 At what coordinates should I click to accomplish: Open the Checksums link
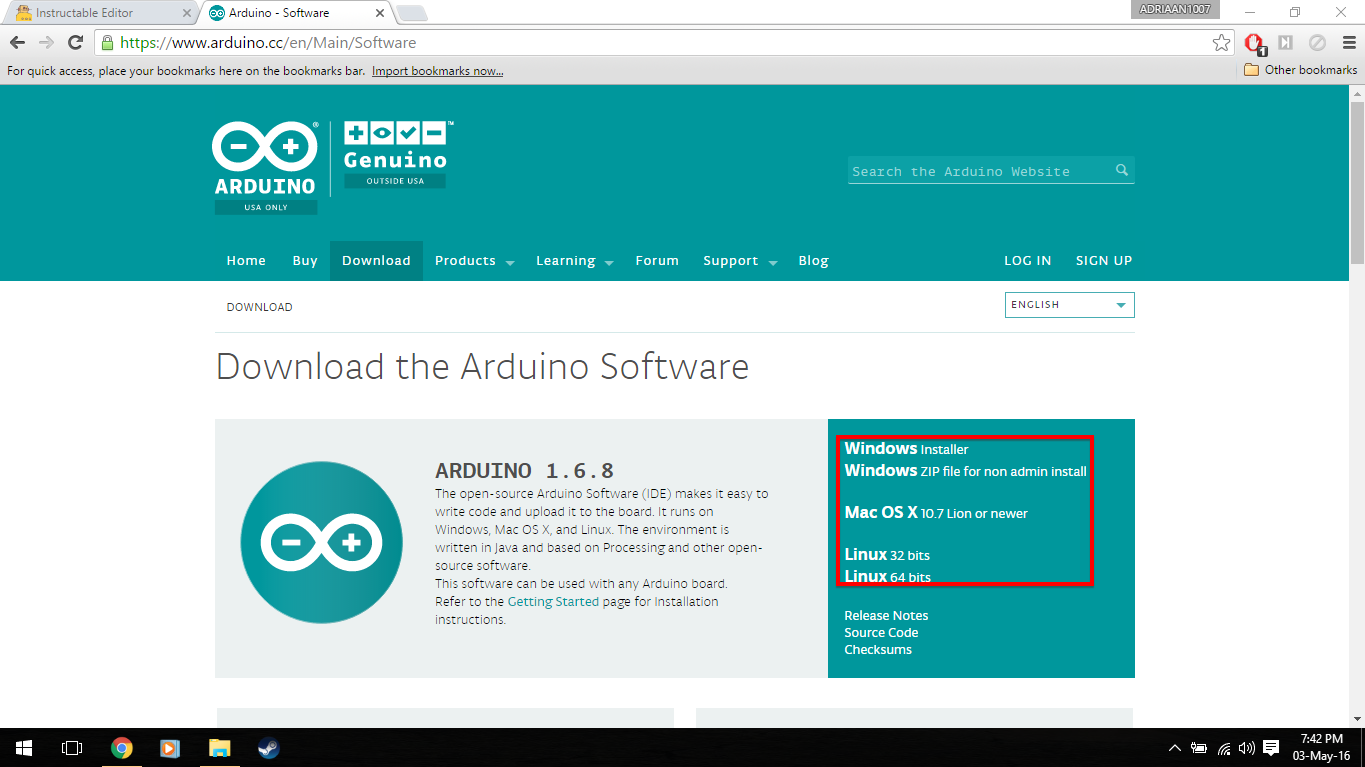pos(878,649)
